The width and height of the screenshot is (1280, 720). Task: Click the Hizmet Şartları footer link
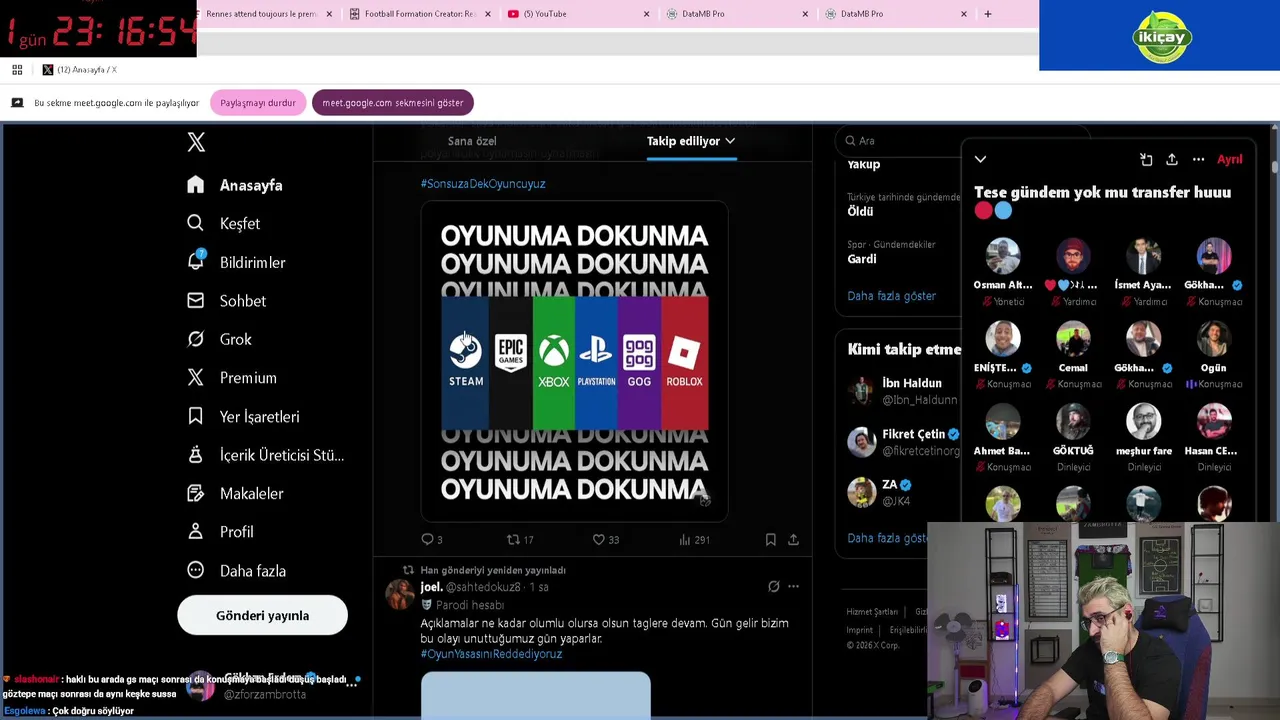(x=872, y=612)
